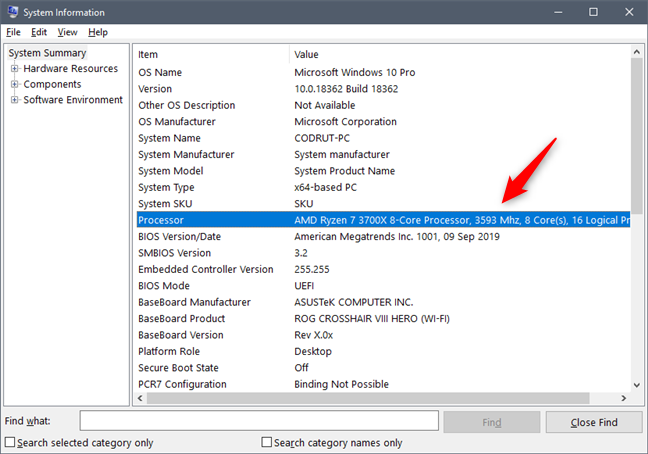The width and height of the screenshot is (648, 454).
Task: Select the Embedded Controller Version row
Action: pos(383,269)
